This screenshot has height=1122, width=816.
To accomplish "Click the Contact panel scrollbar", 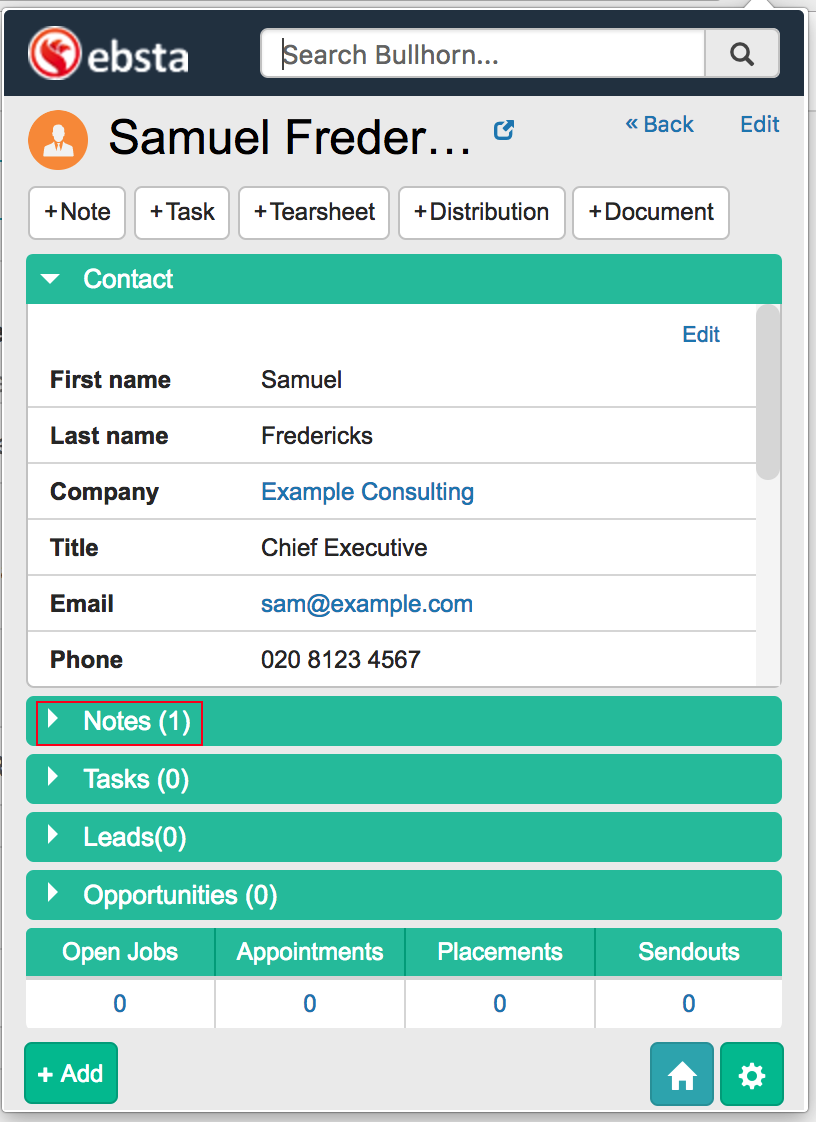I will 767,392.
